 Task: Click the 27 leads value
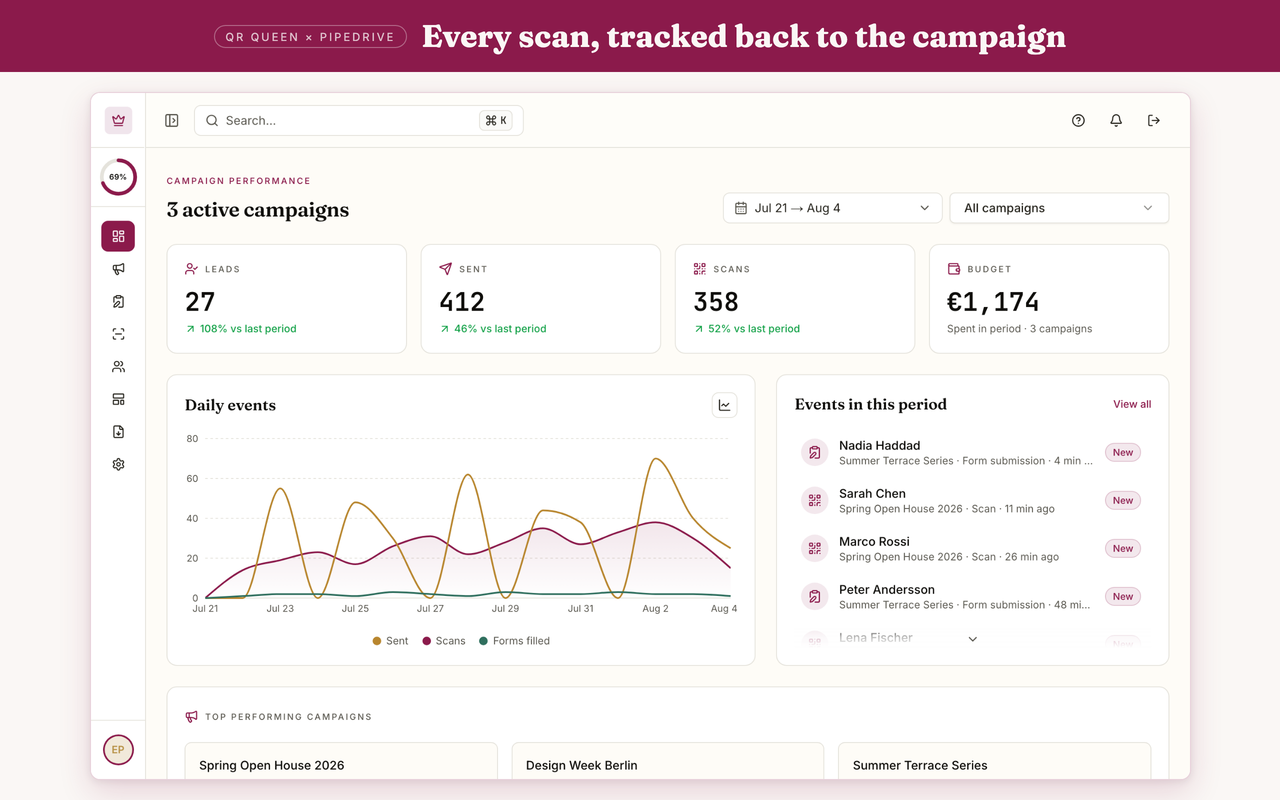[x=200, y=302]
